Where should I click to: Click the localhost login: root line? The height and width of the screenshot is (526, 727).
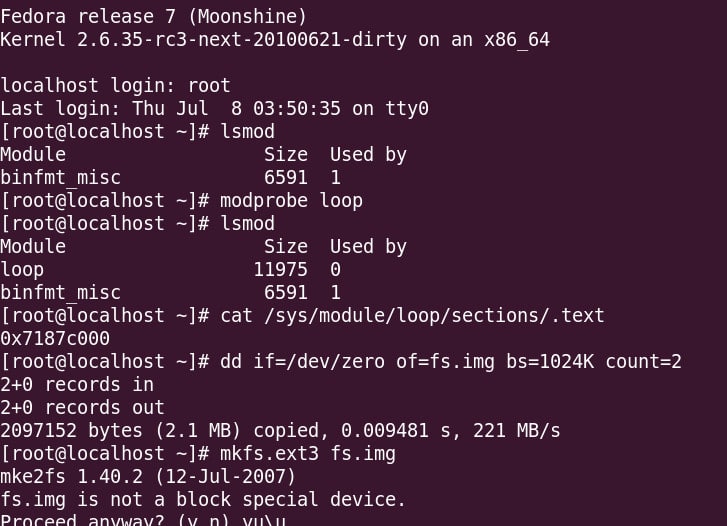coord(115,86)
